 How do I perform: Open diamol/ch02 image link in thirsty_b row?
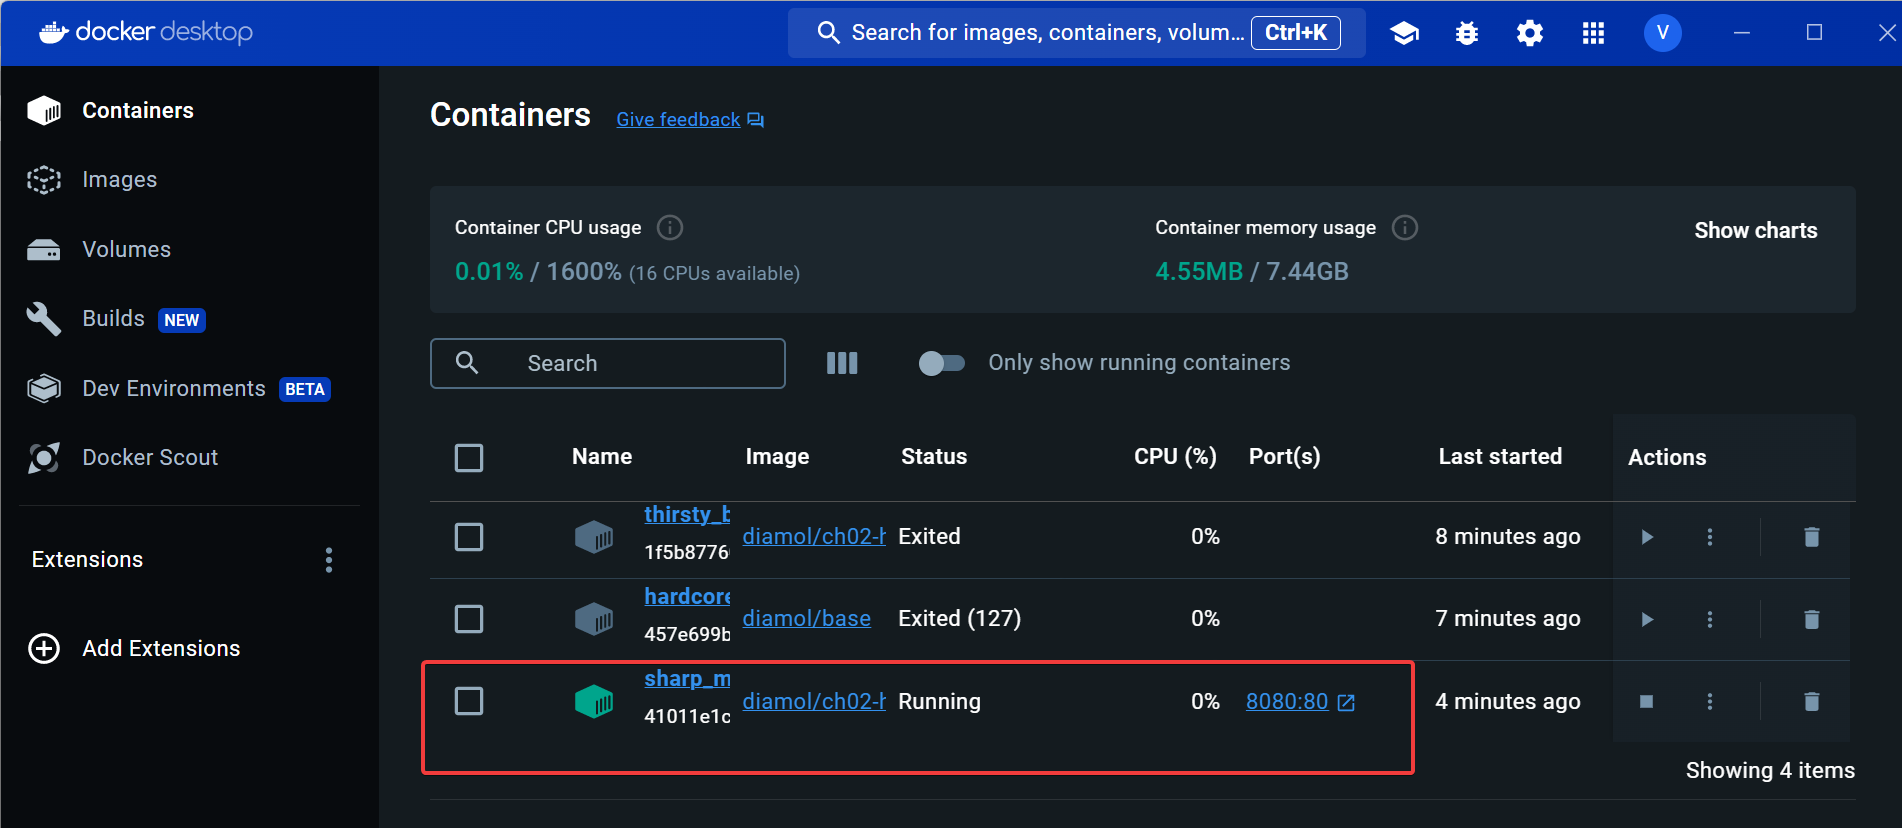(814, 537)
